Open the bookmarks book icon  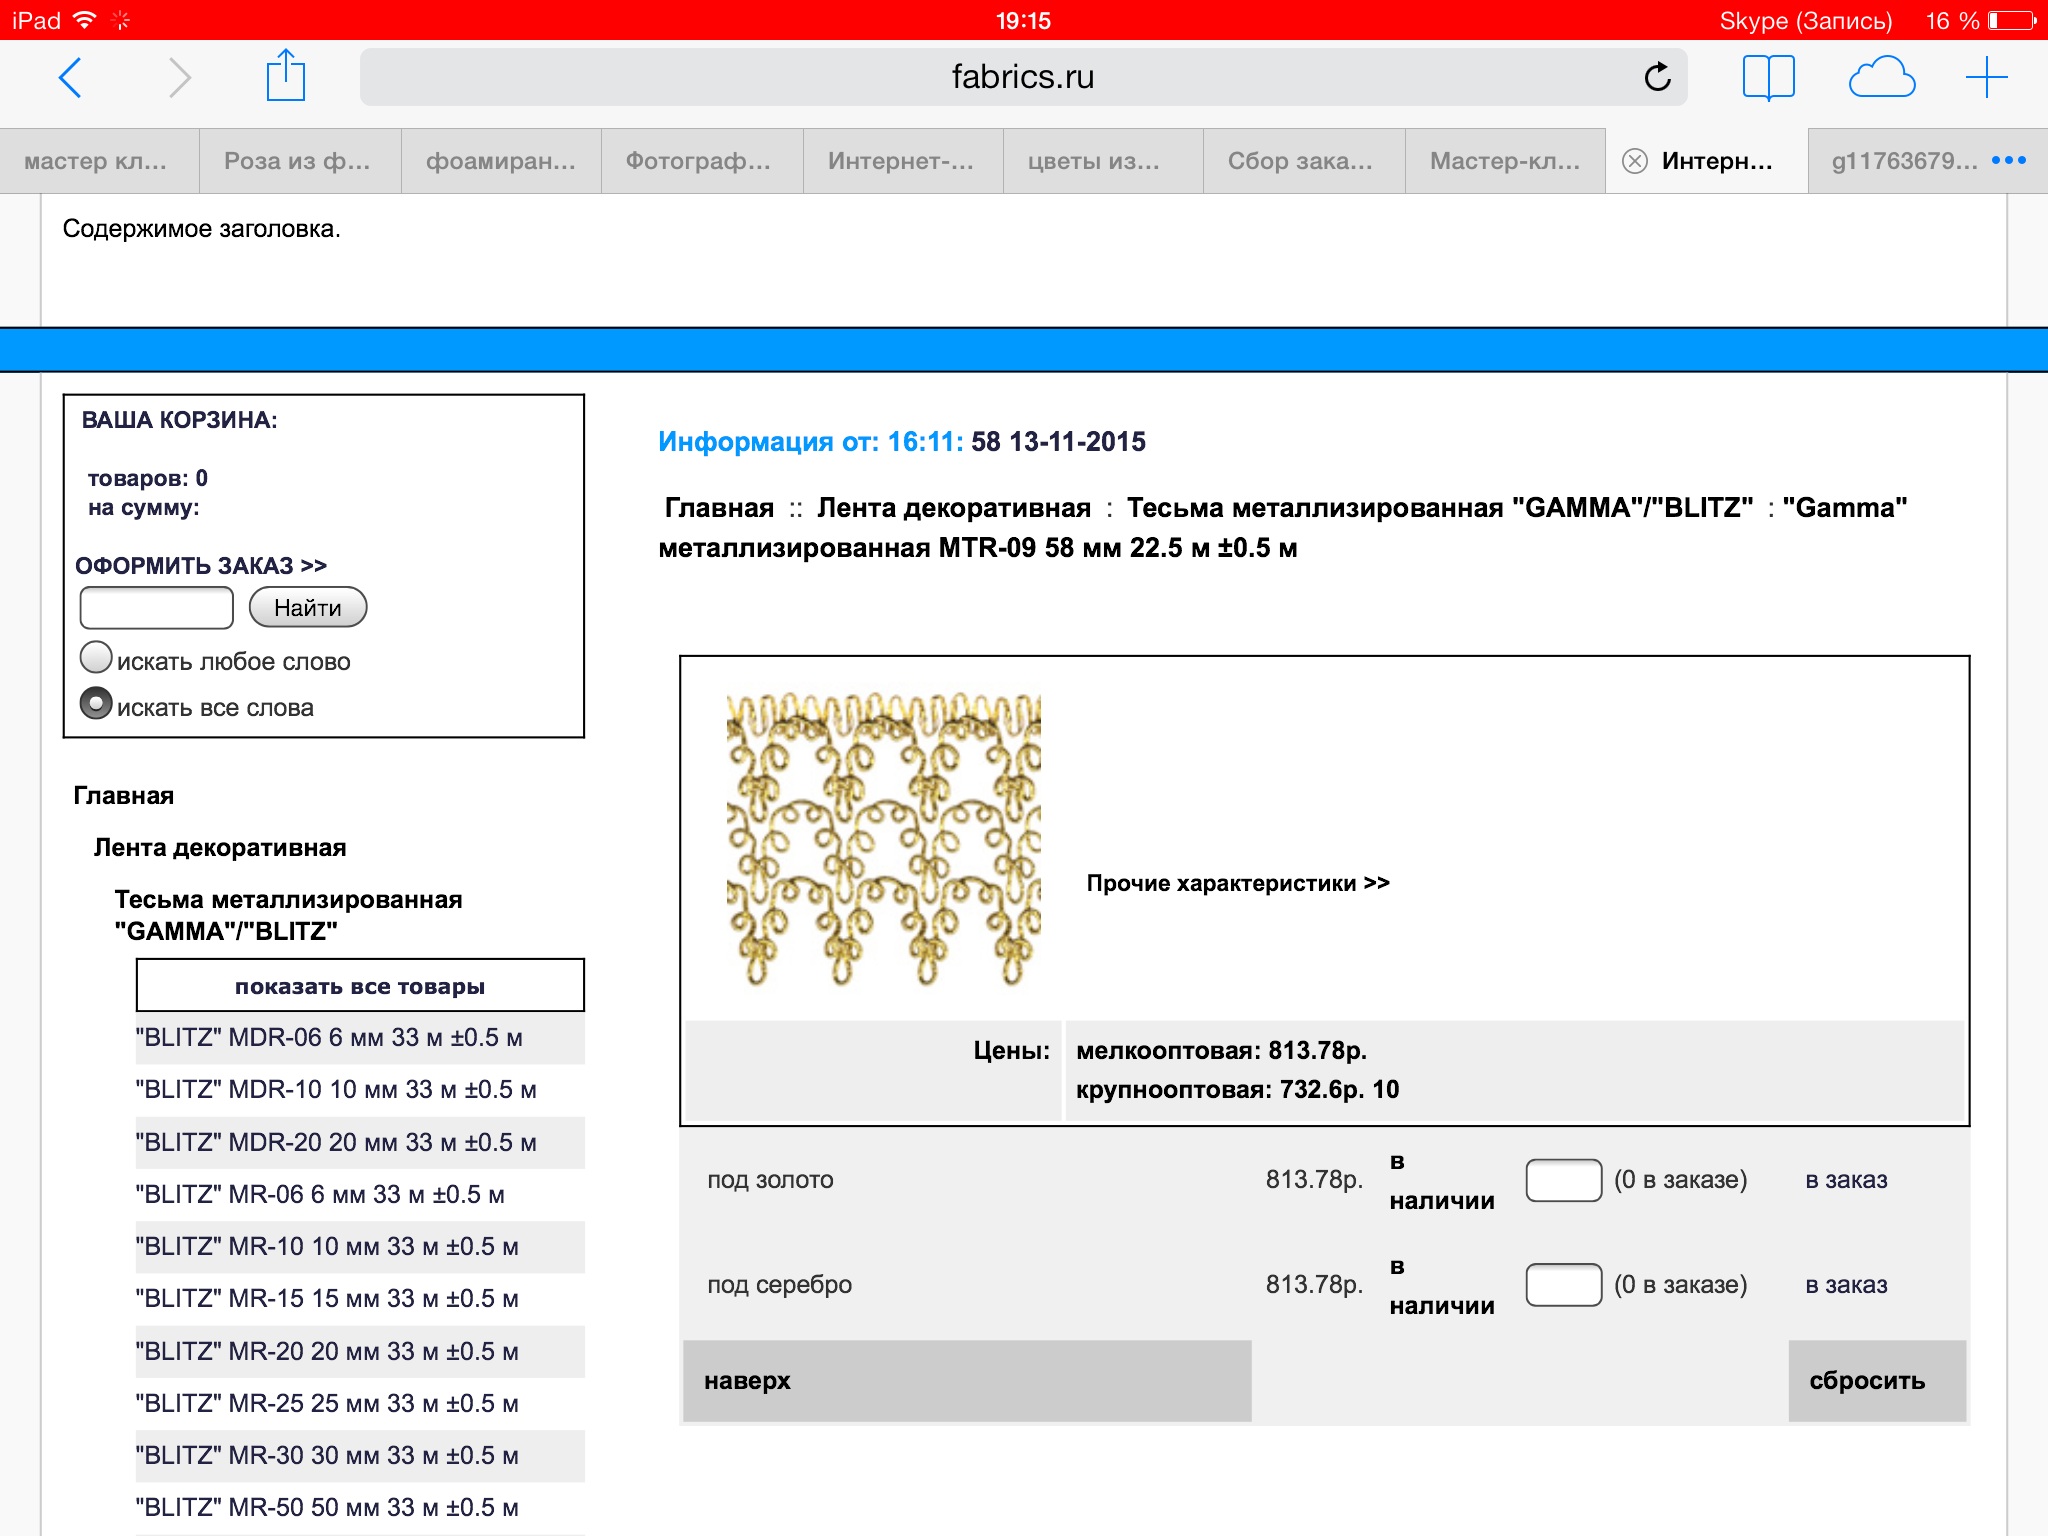(x=1768, y=77)
